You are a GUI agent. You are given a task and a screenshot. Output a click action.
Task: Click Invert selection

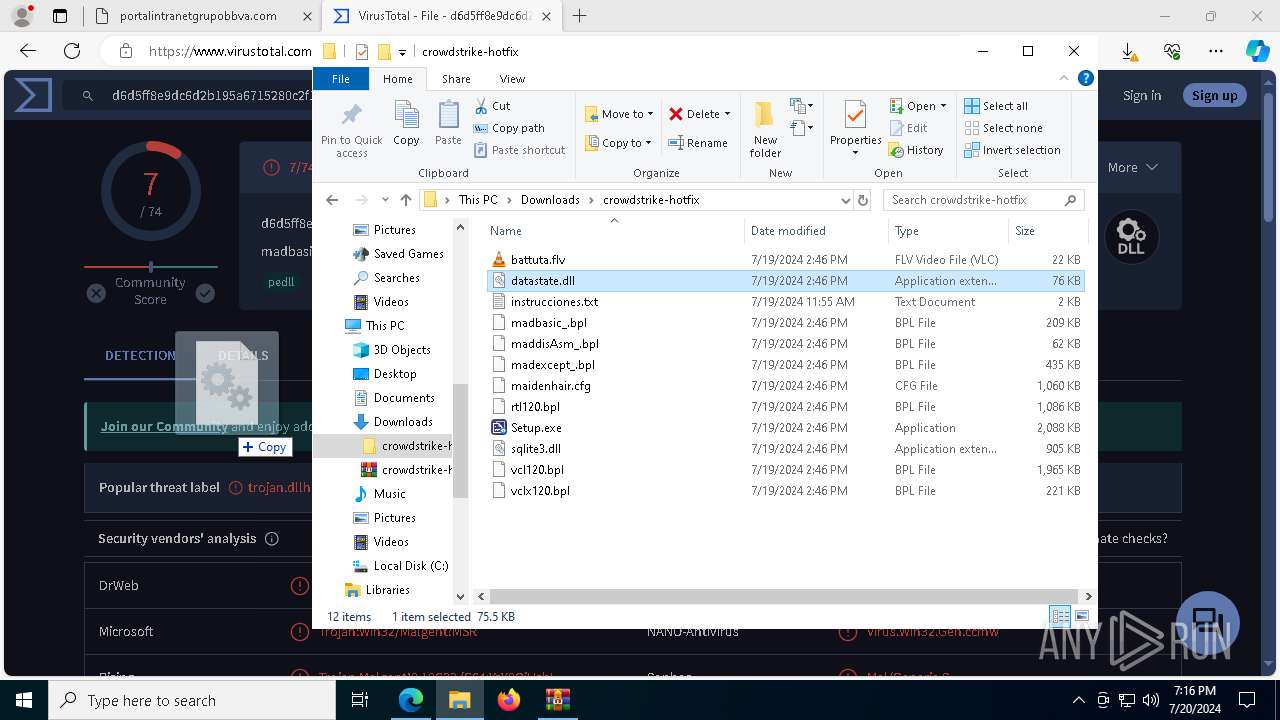[x=1012, y=150]
